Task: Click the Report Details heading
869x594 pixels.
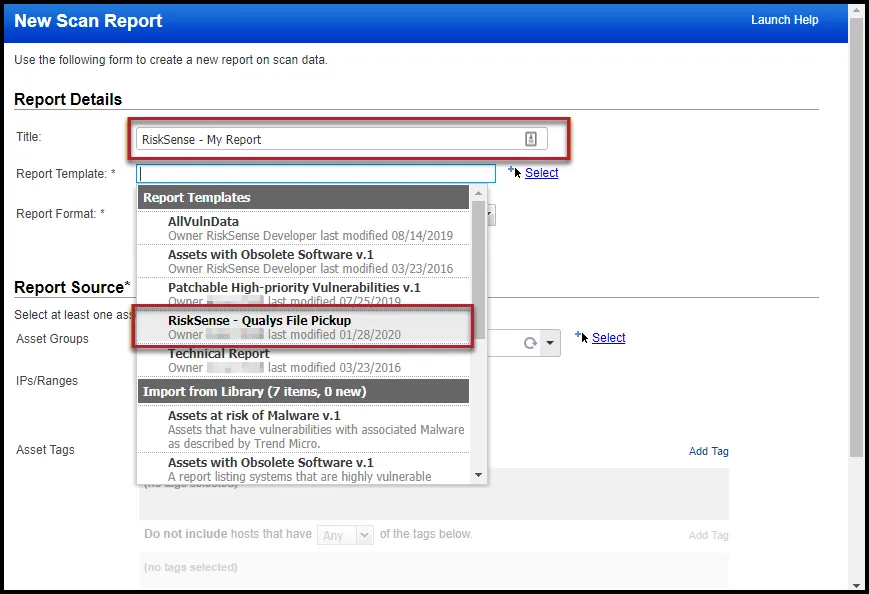Action: click(68, 99)
